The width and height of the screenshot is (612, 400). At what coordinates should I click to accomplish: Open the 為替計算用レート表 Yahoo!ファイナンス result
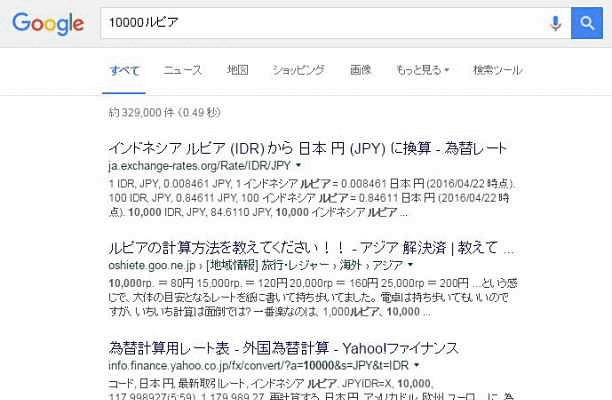point(283,348)
